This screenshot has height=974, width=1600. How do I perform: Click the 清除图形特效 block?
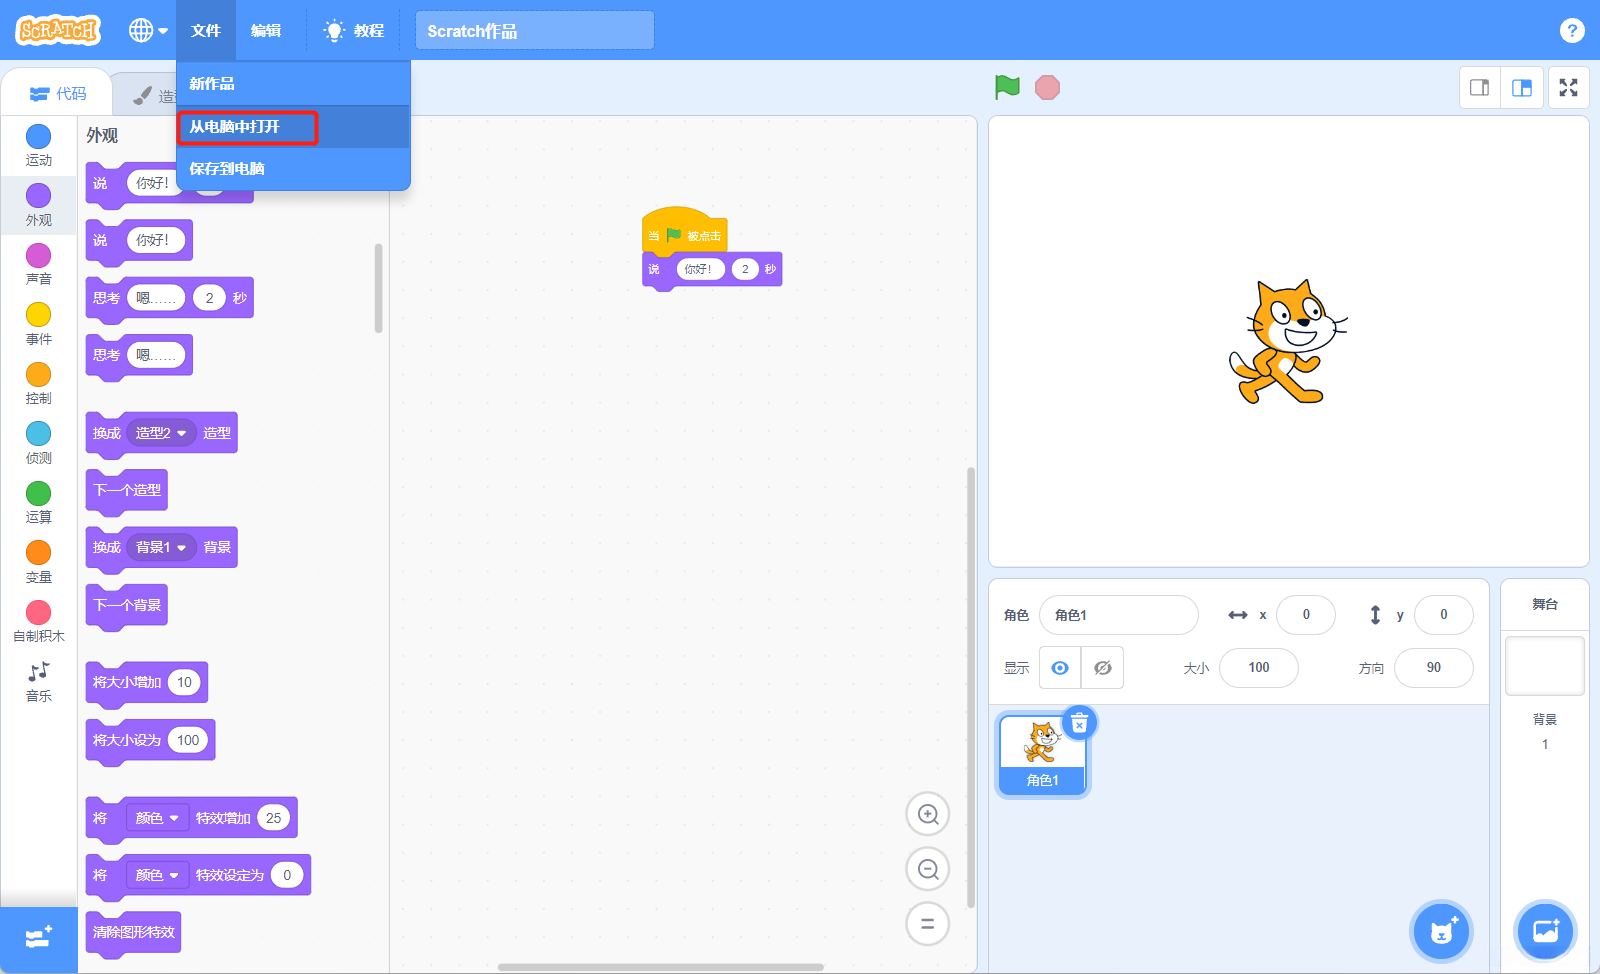(x=134, y=932)
